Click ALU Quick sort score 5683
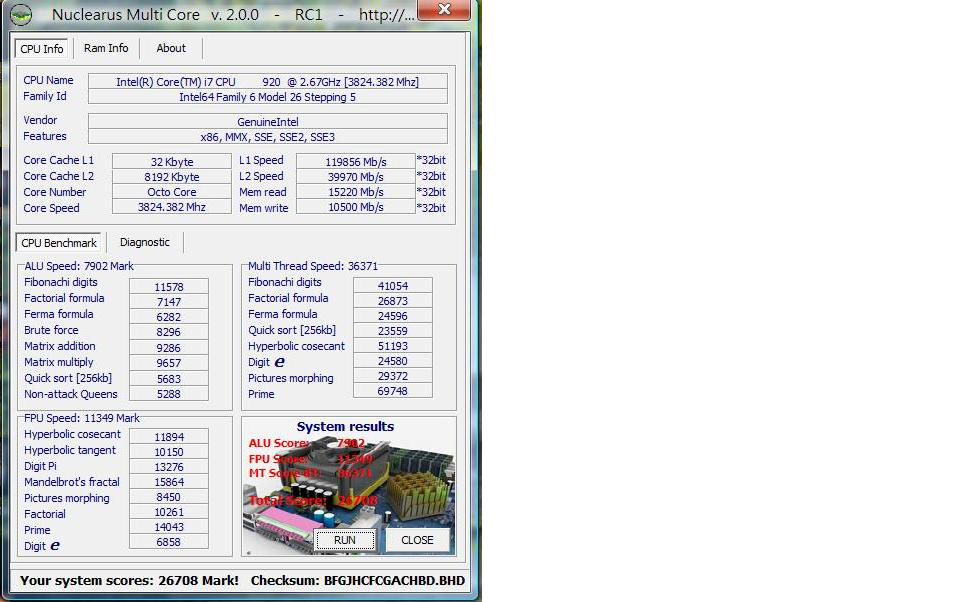The width and height of the screenshot is (960, 602). click(x=169, y=378)
